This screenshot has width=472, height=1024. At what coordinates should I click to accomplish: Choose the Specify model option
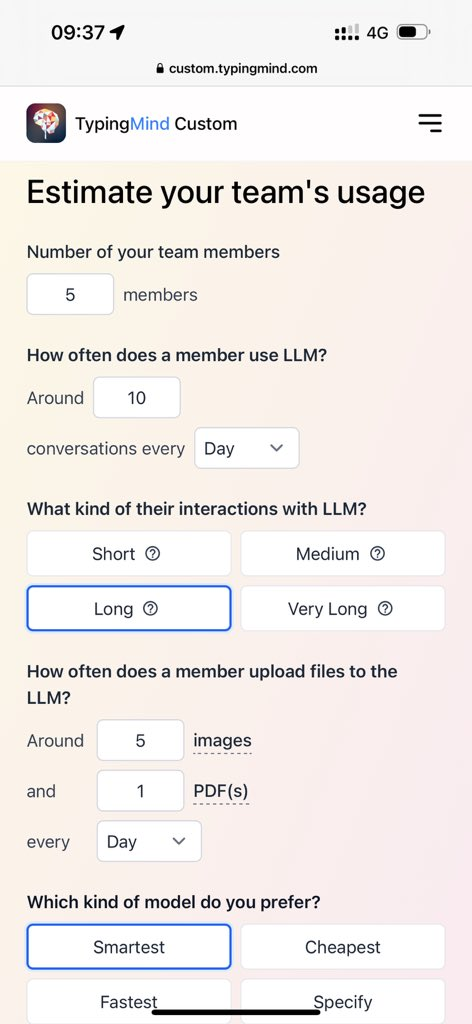[x=343, y=1001]
